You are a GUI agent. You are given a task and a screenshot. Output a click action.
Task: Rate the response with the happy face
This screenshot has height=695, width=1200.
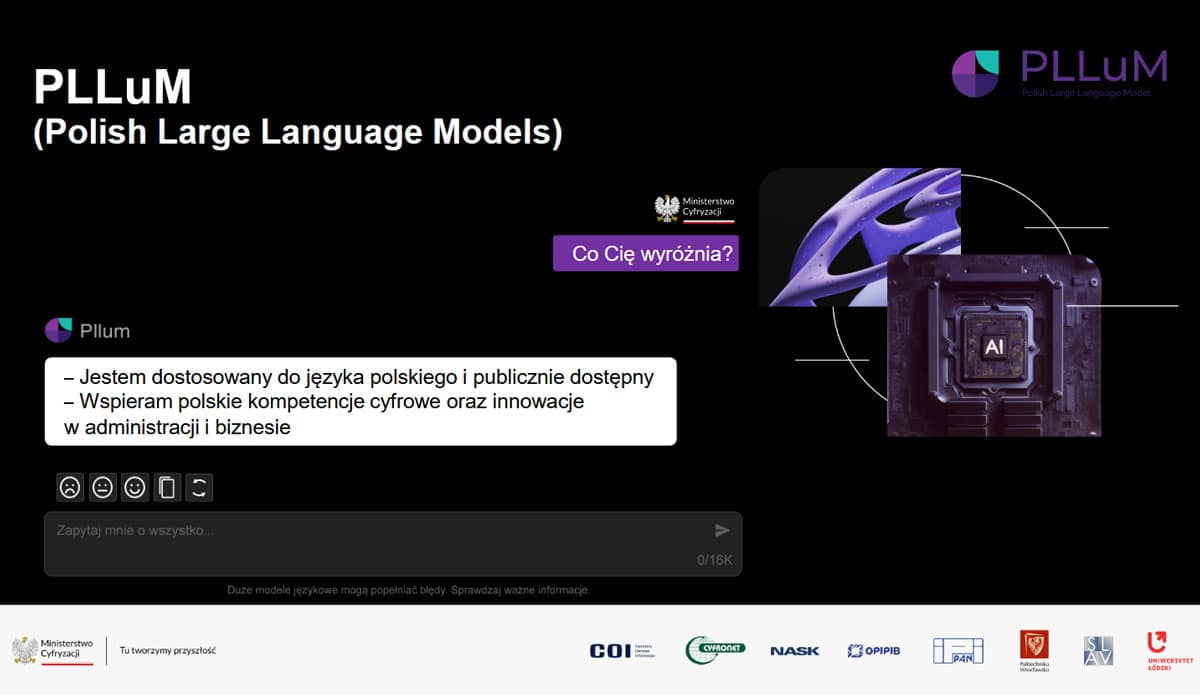pyautogui.click(x=135, y=488)
